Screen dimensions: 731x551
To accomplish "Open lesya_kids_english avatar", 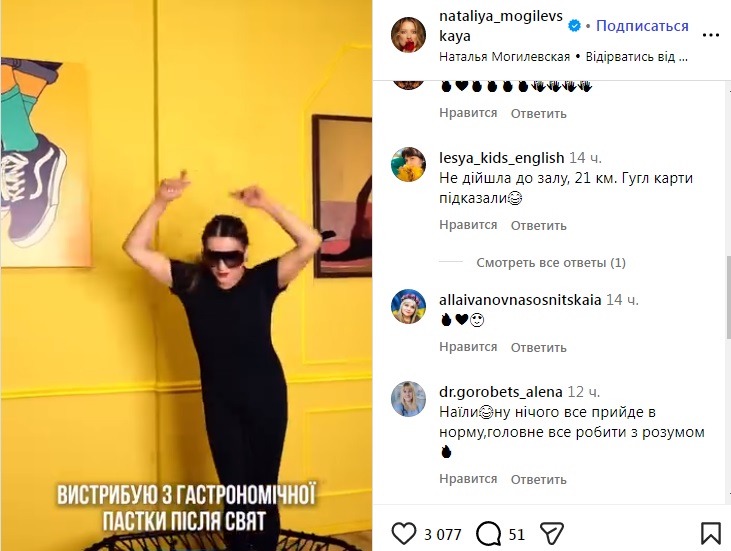I will click(x=408, y=165).
